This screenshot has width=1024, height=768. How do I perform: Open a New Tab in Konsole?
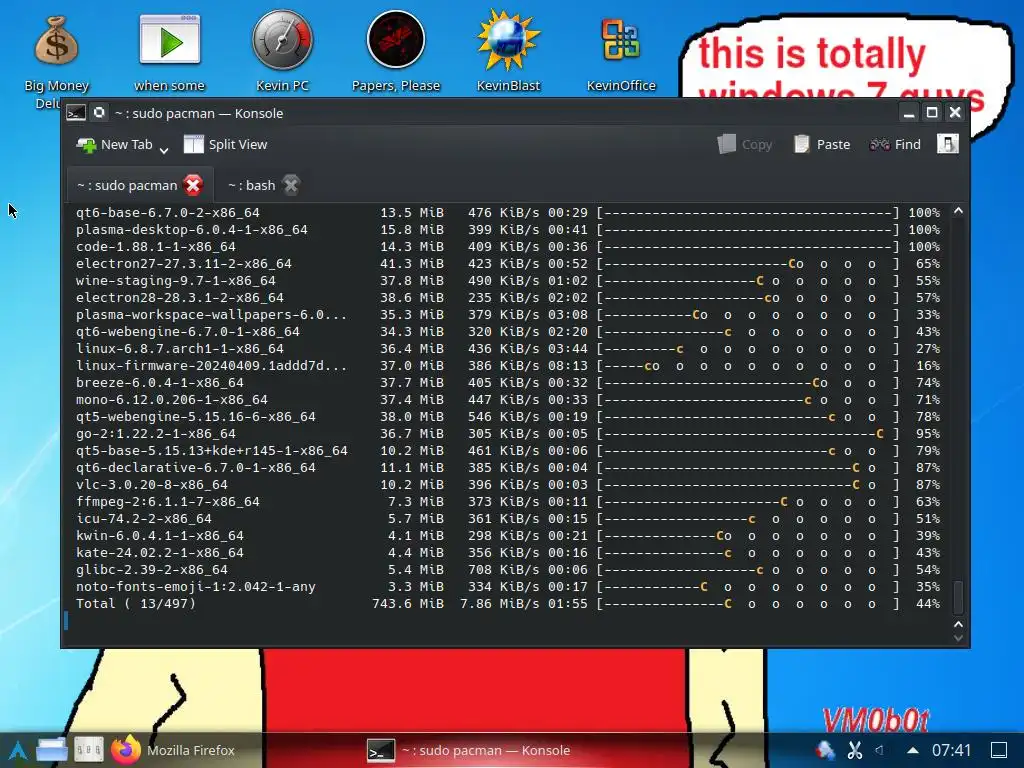click(x=115, y=144)
